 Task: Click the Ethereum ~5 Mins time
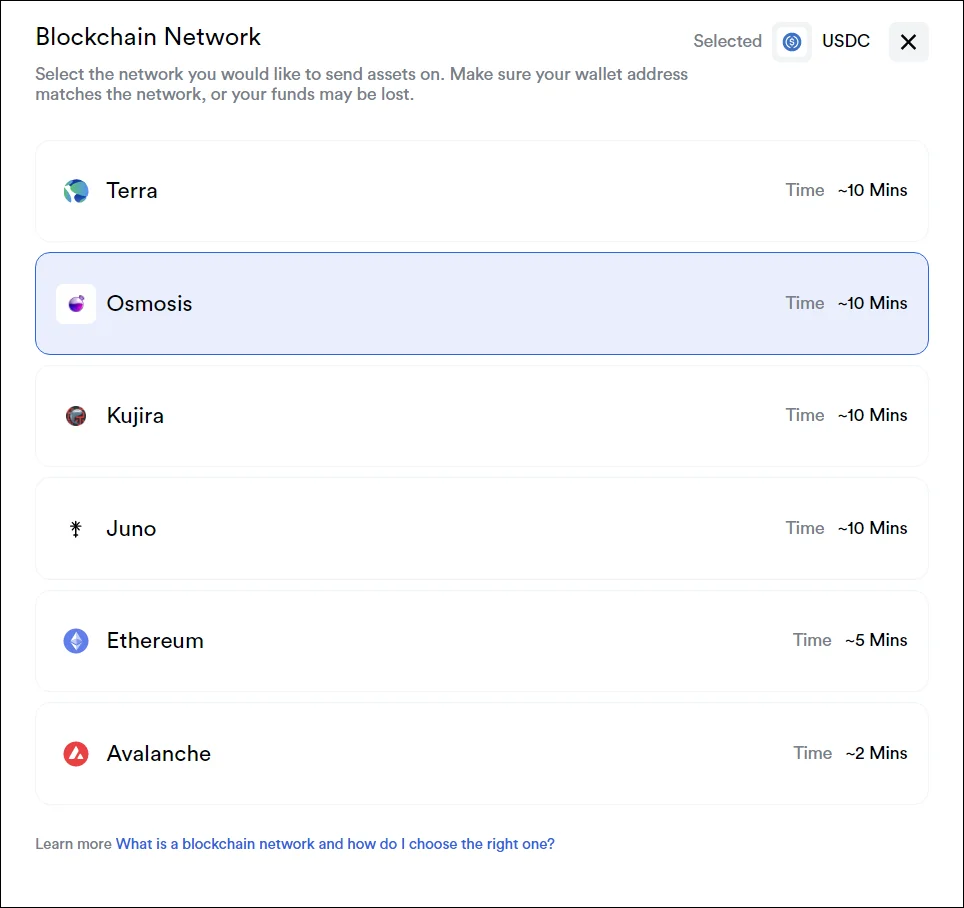click(x=876, y=640)
